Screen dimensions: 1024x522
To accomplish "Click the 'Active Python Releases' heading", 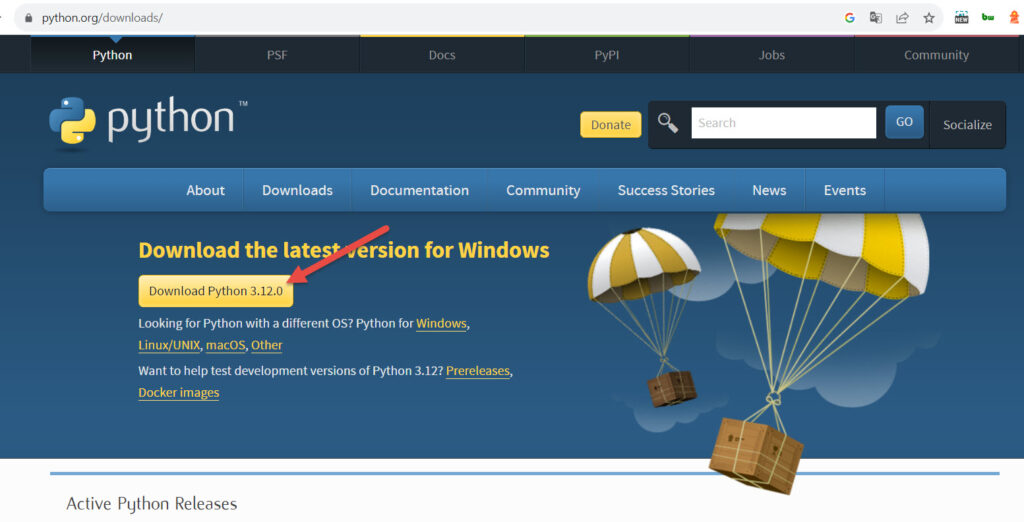I will click(152, 504).
